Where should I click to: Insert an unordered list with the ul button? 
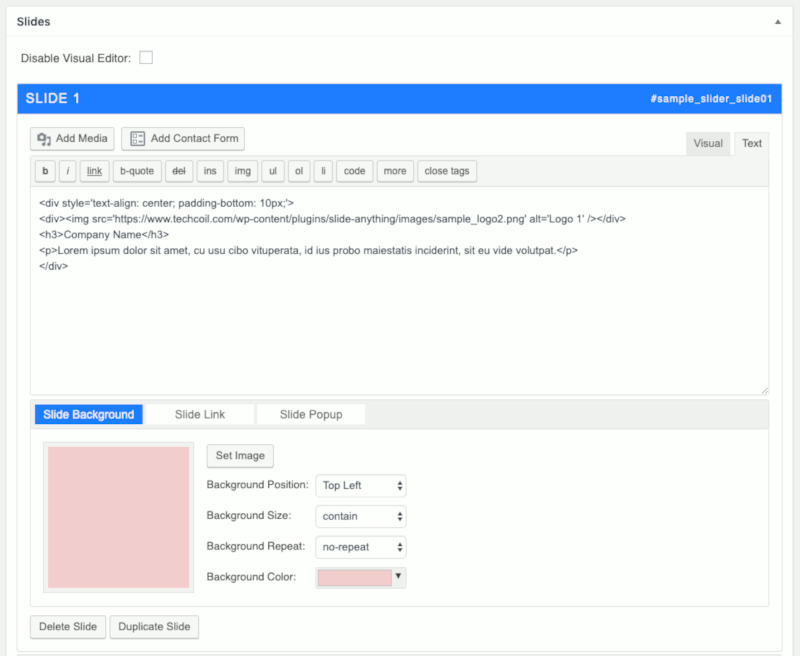(x=271, y=171)
